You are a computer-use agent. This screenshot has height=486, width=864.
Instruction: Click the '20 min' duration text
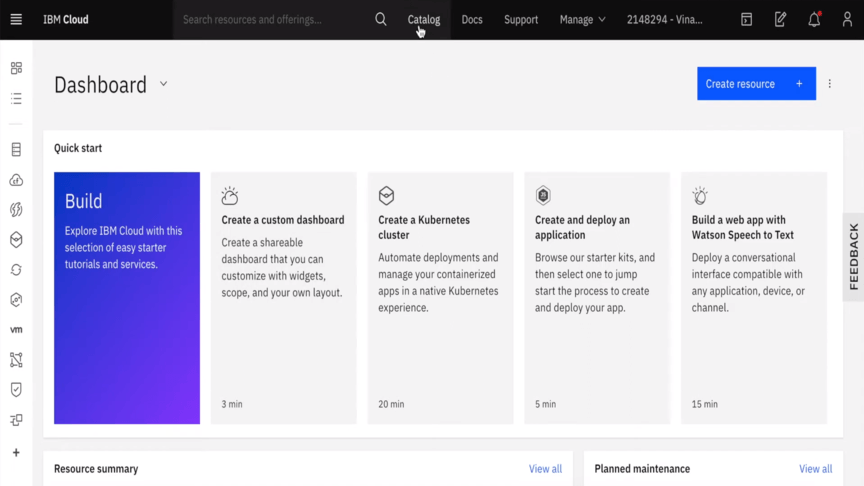391,404
